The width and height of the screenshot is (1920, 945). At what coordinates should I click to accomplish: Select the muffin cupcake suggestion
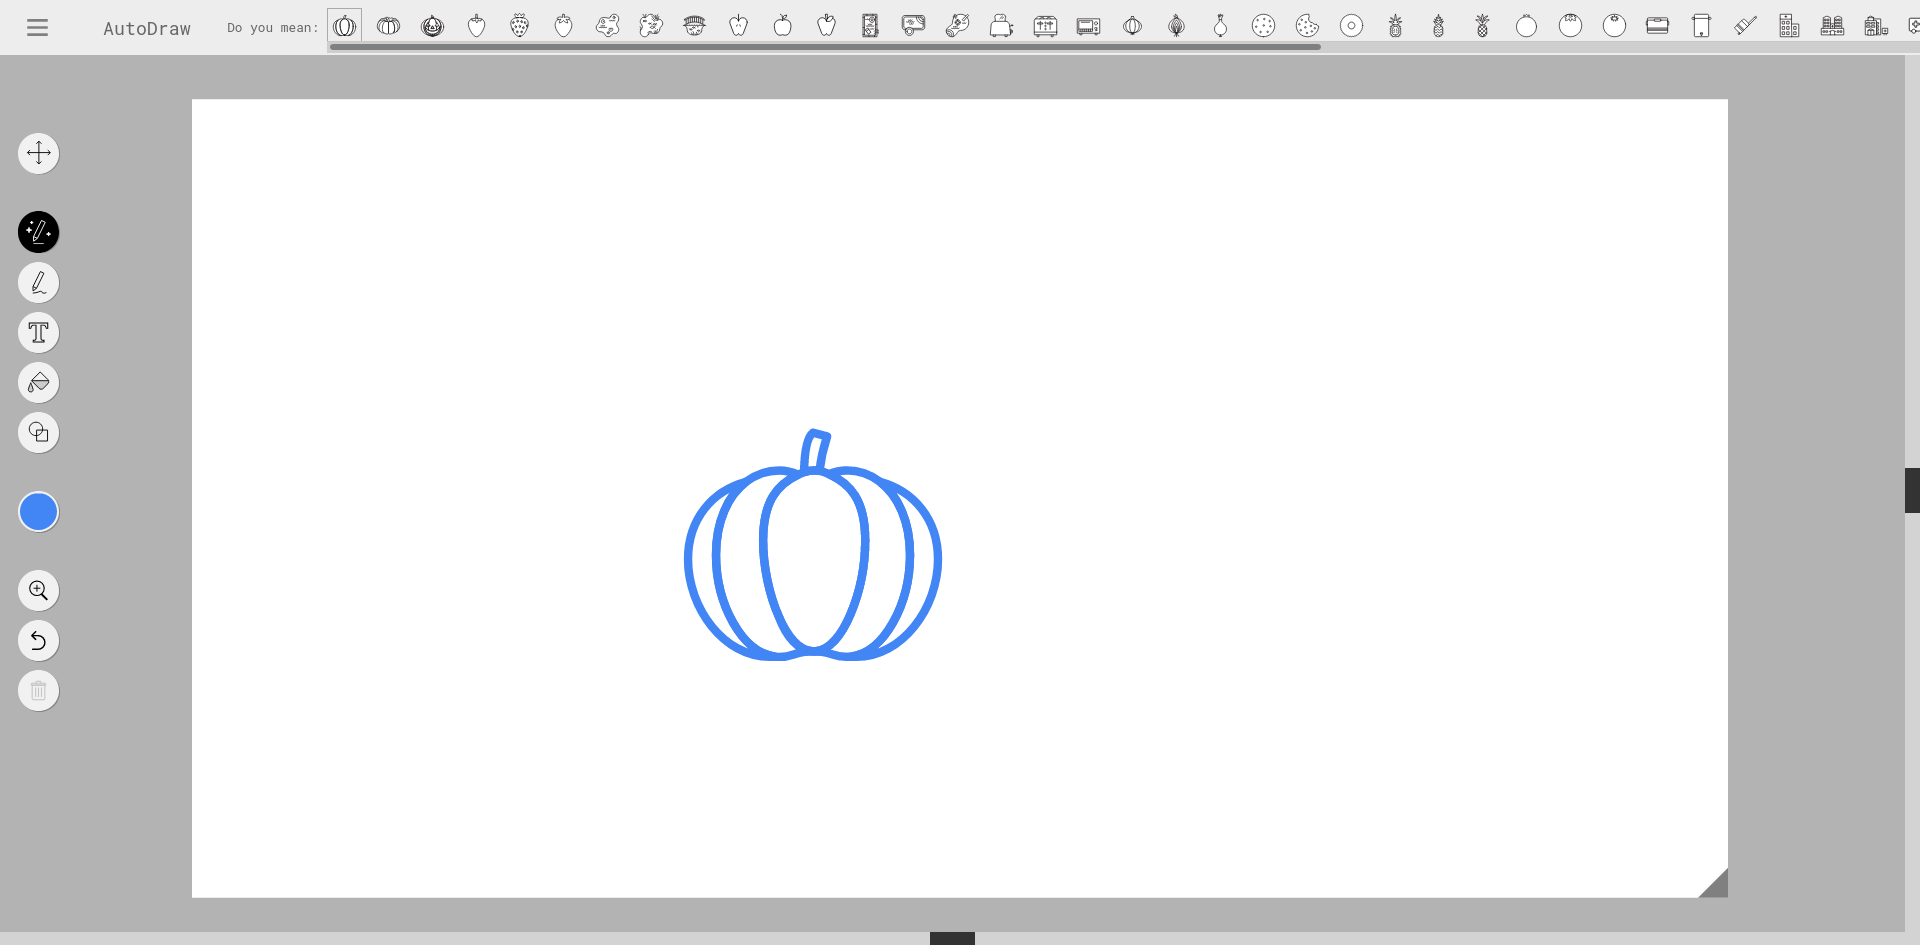[694, 26]
